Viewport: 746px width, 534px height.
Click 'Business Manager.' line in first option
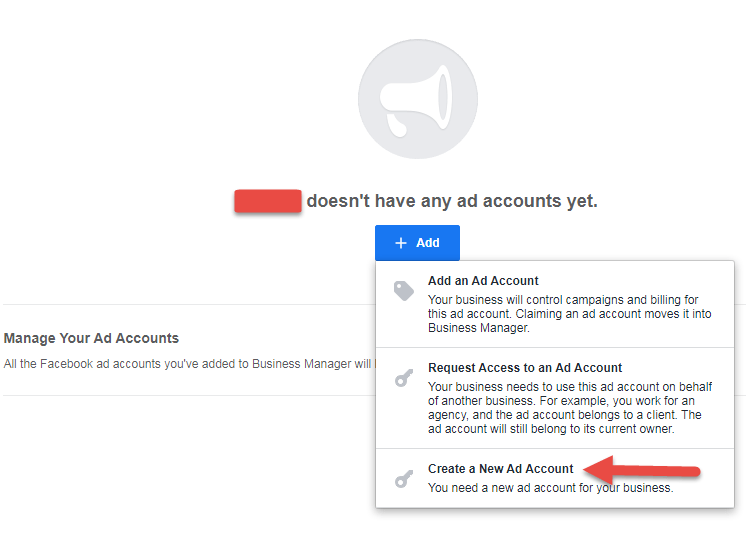[479, 328]
